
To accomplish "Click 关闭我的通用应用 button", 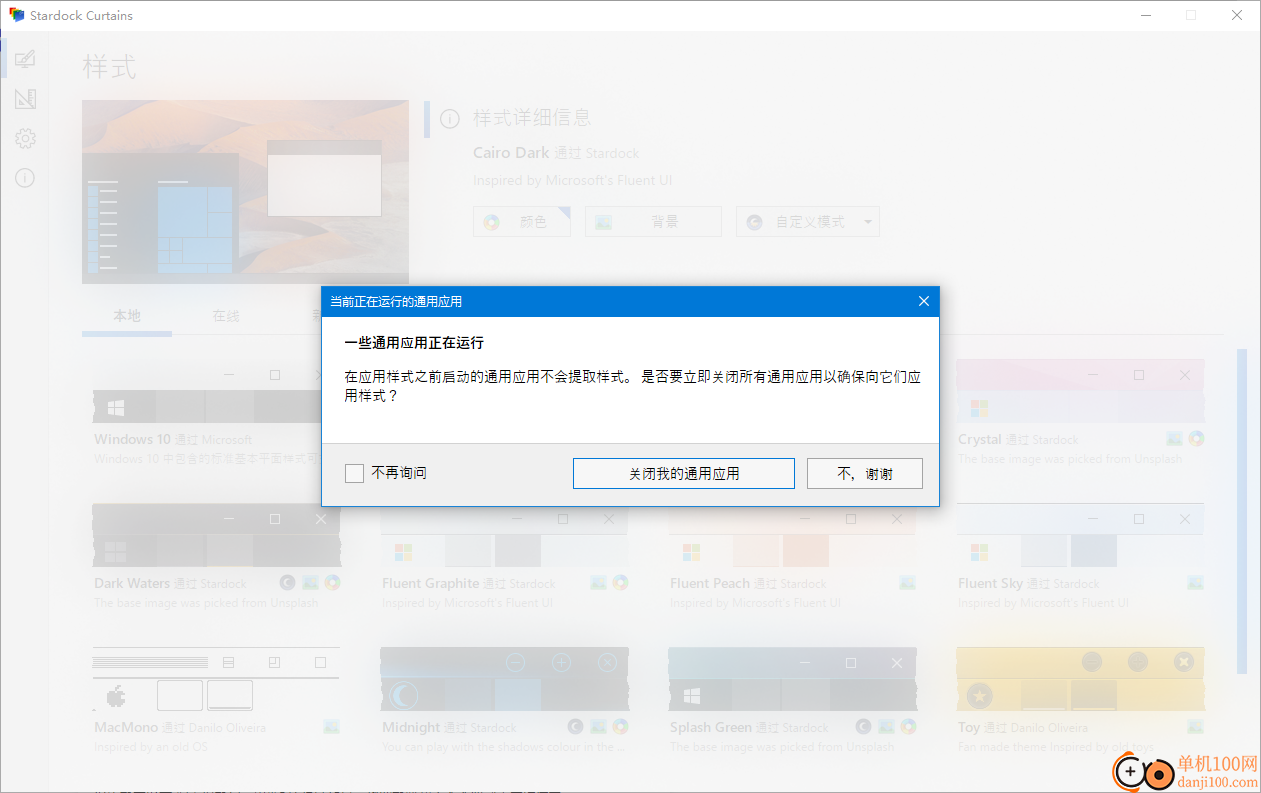I will click(x=684, y=474).
